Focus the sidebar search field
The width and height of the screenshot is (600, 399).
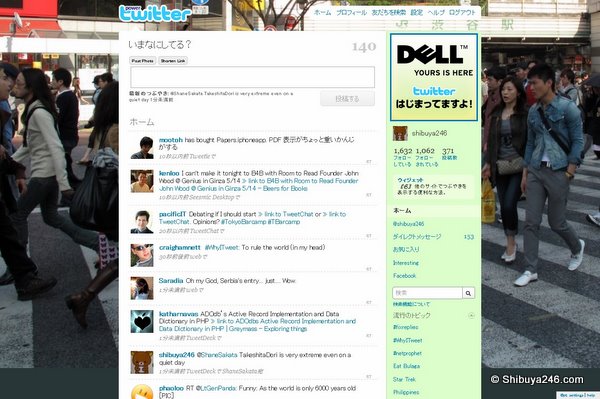(x=427, y=293)
